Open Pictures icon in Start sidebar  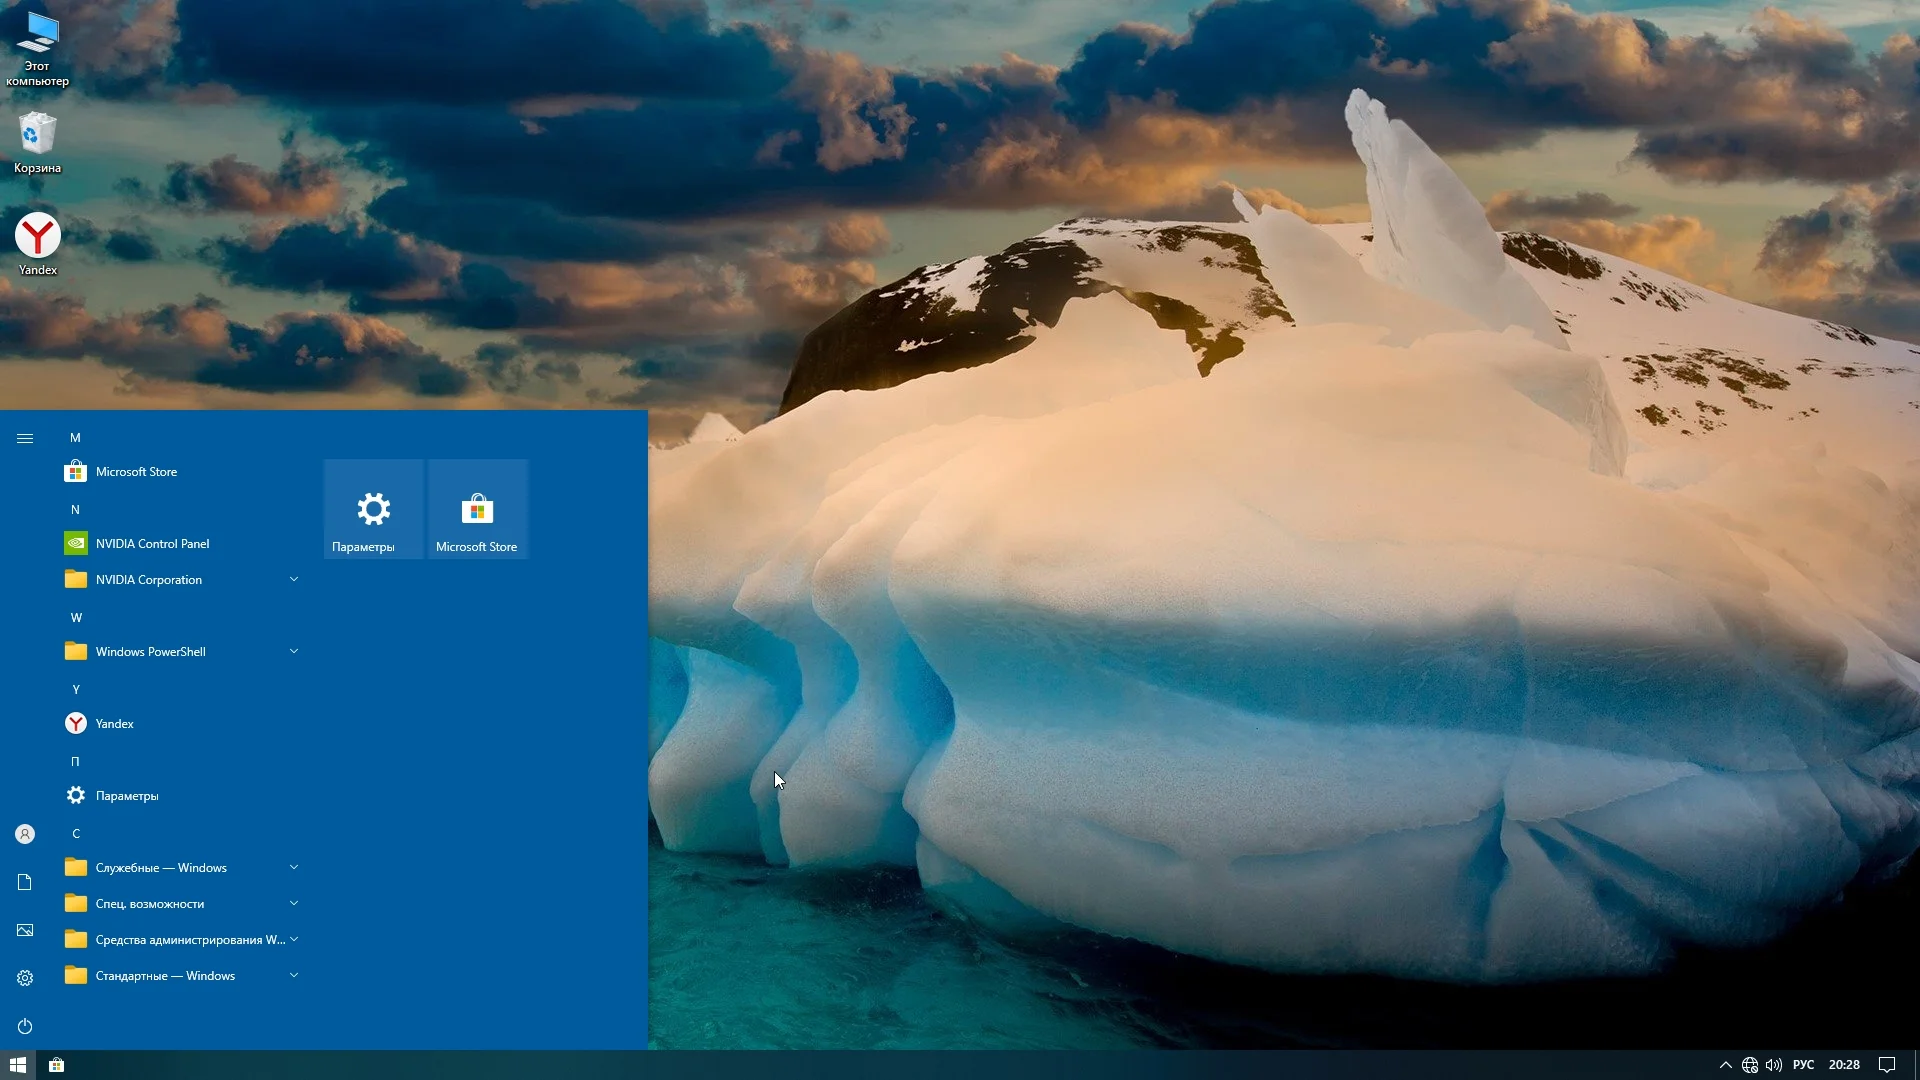click(25, 930)
